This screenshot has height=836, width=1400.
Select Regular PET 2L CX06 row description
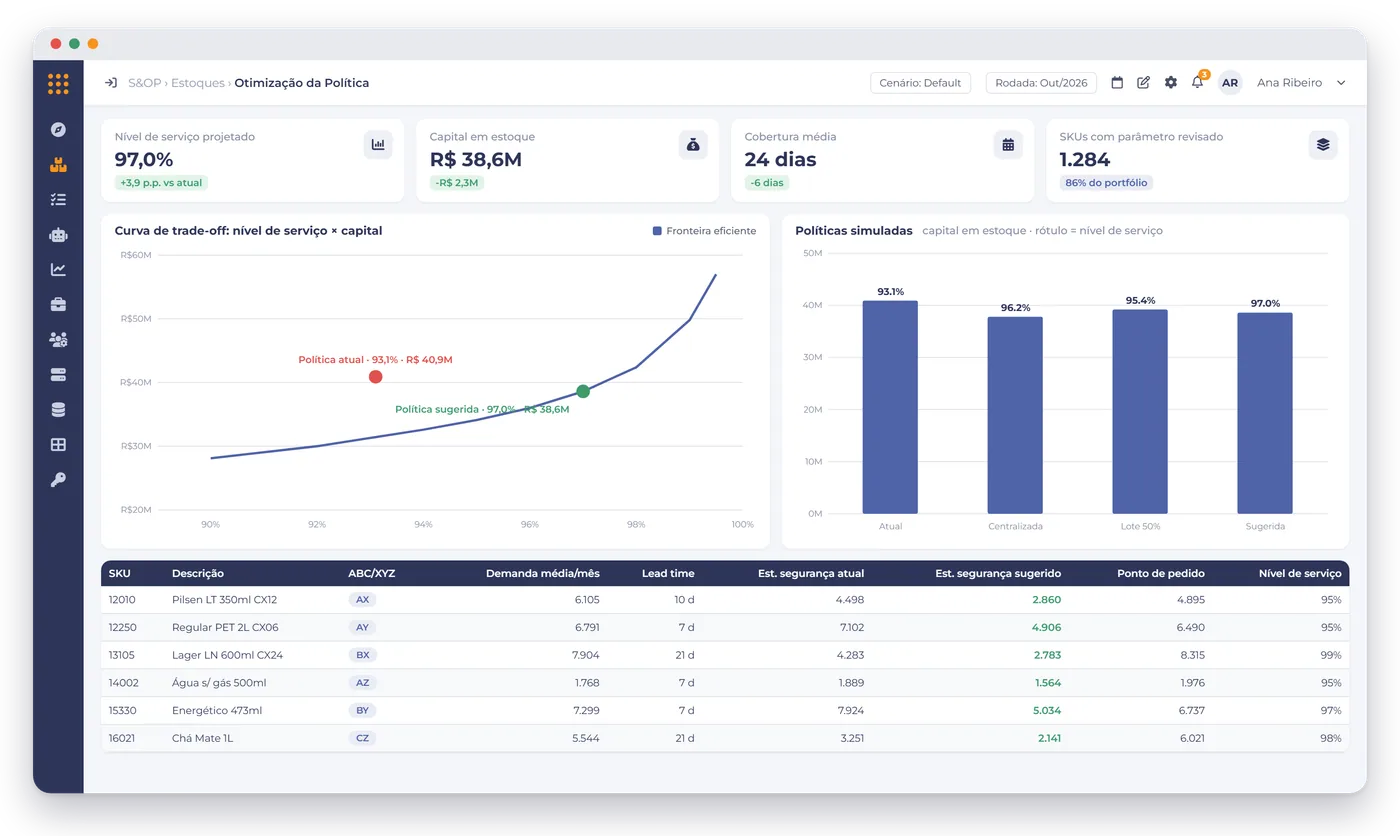(225, 627)
